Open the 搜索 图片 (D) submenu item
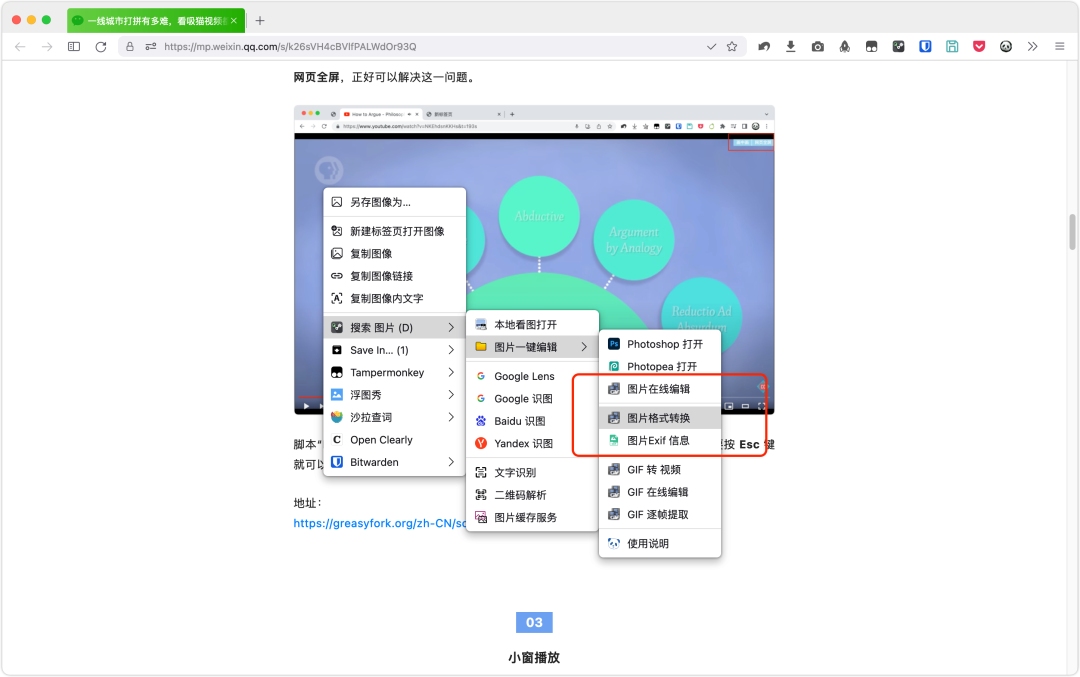The image size is (1080, 677). point(395,327)
